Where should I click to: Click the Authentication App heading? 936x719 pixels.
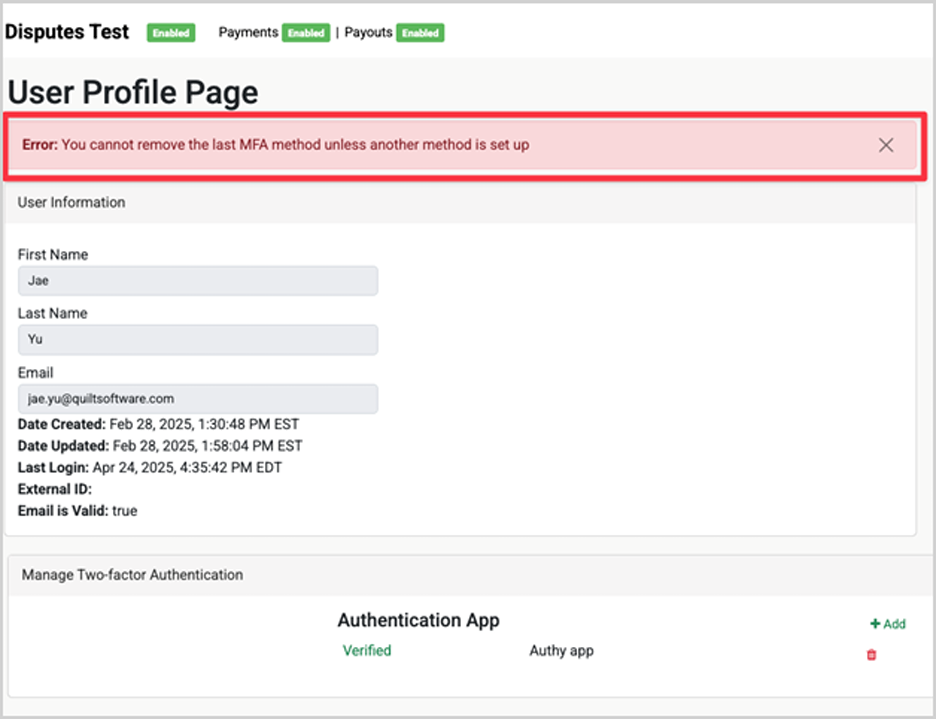click(x=418, y=620)
